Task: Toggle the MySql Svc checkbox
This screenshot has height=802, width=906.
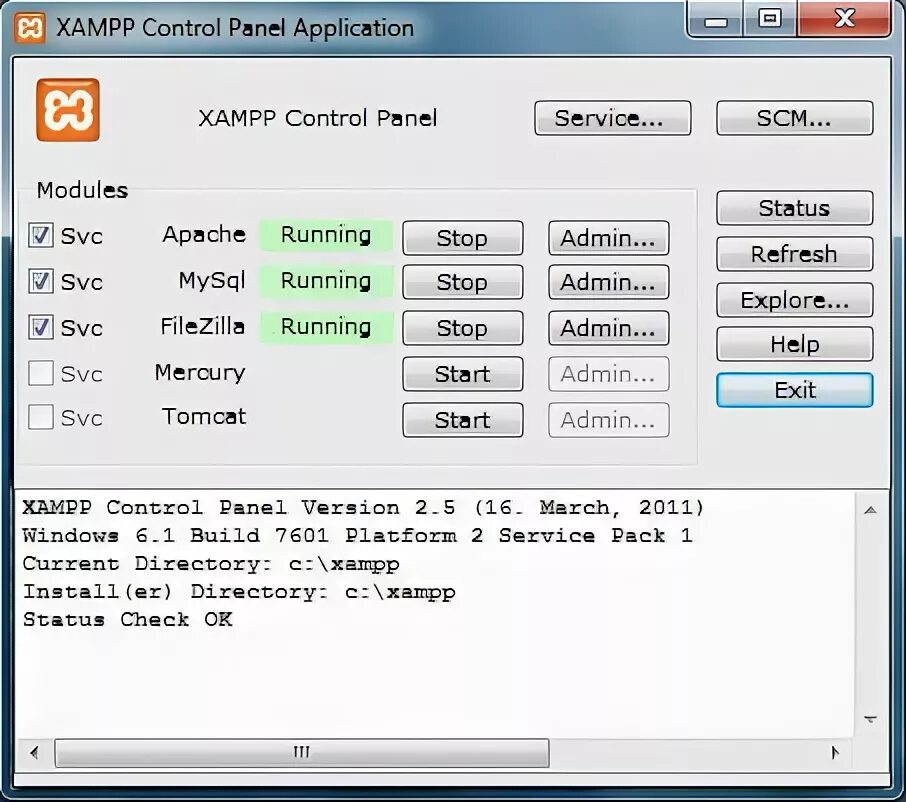Action: click(x=41, y=281)
